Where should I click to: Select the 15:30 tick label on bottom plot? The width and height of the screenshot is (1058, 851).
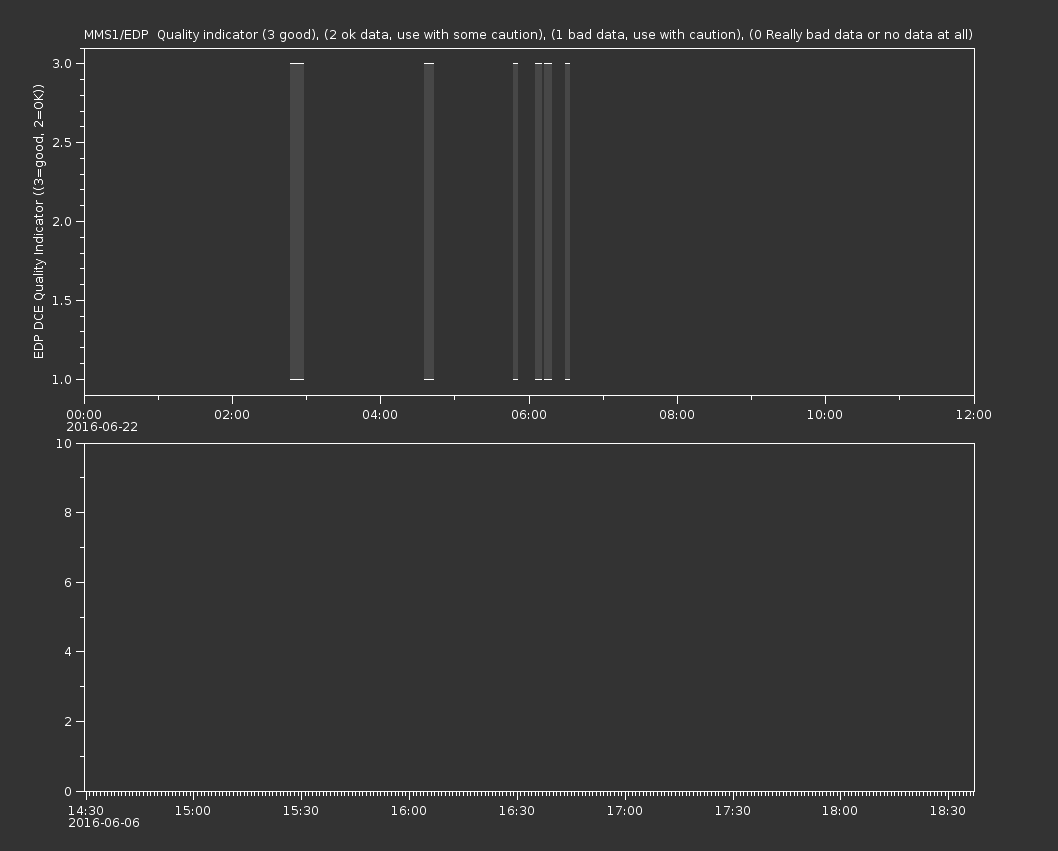click(300, 811)
